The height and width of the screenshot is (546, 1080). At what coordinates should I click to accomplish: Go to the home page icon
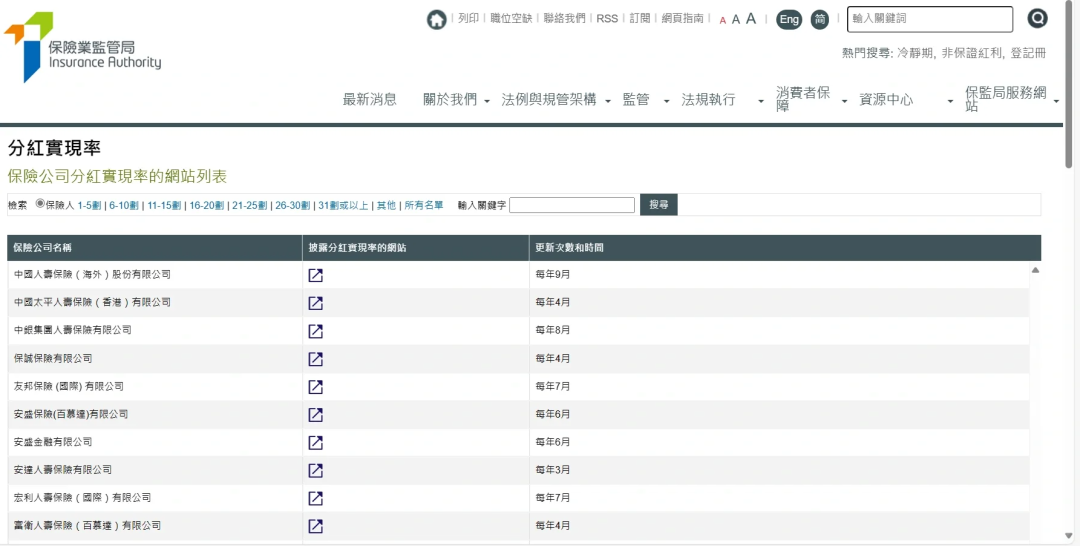tap(437, 19)
